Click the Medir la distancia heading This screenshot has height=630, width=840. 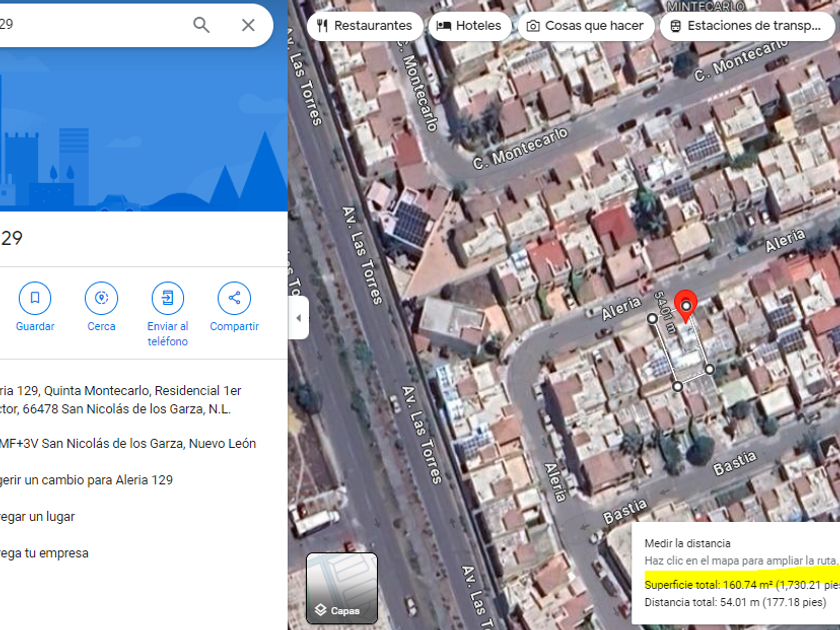click(x=687, y=543)
